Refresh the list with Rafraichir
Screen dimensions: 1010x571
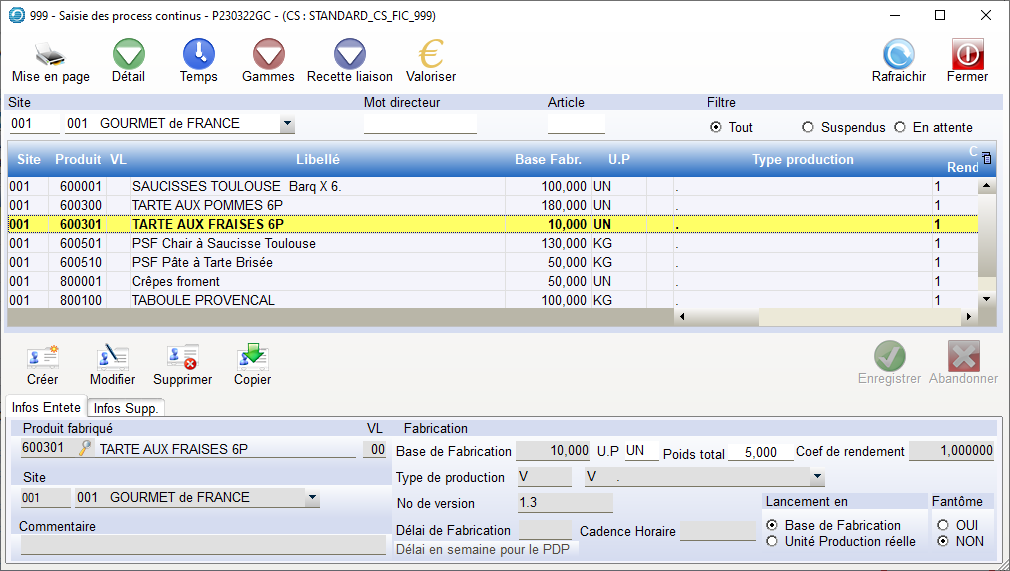point(898,60)
